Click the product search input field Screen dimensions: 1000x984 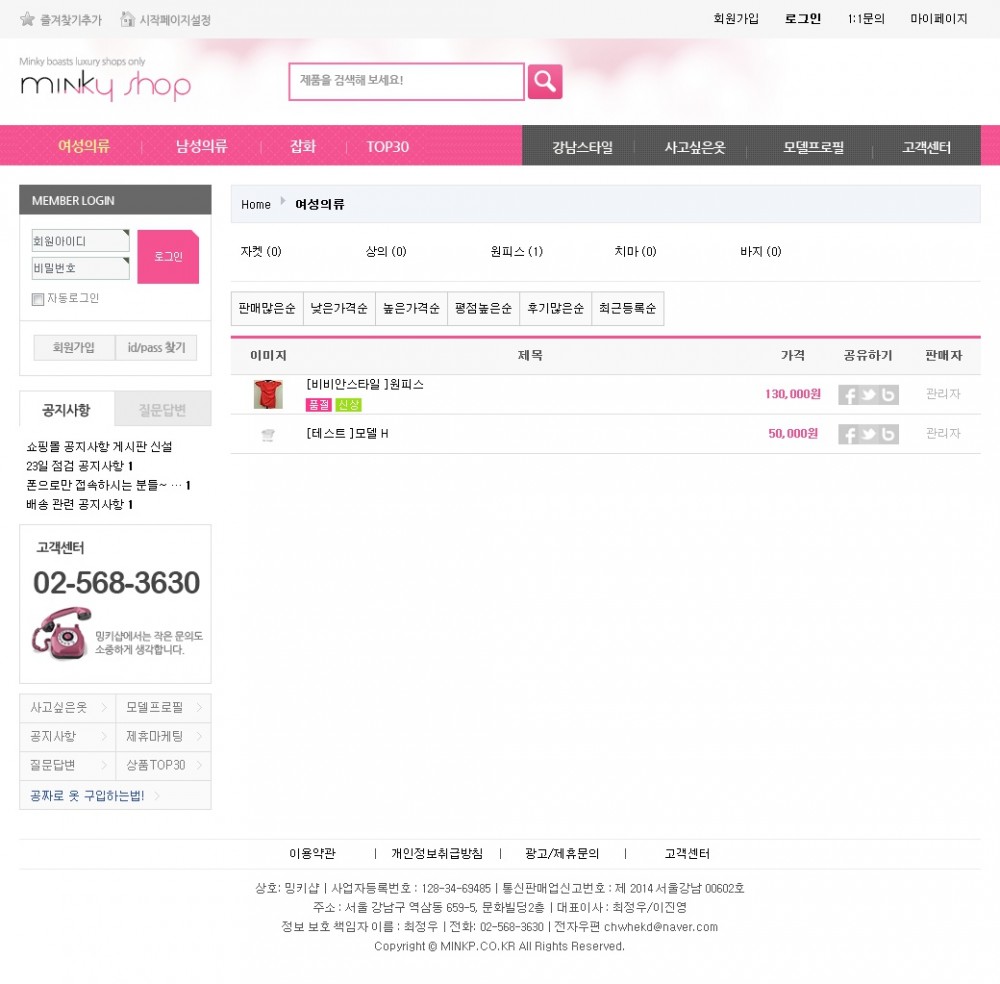(407, 82)
